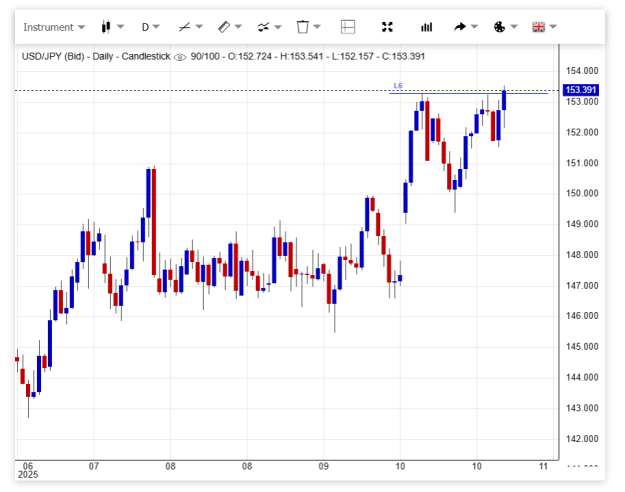Screen dimensions: 625x492
Task: Click the L6 line label
Action: (x=398, y=86)
